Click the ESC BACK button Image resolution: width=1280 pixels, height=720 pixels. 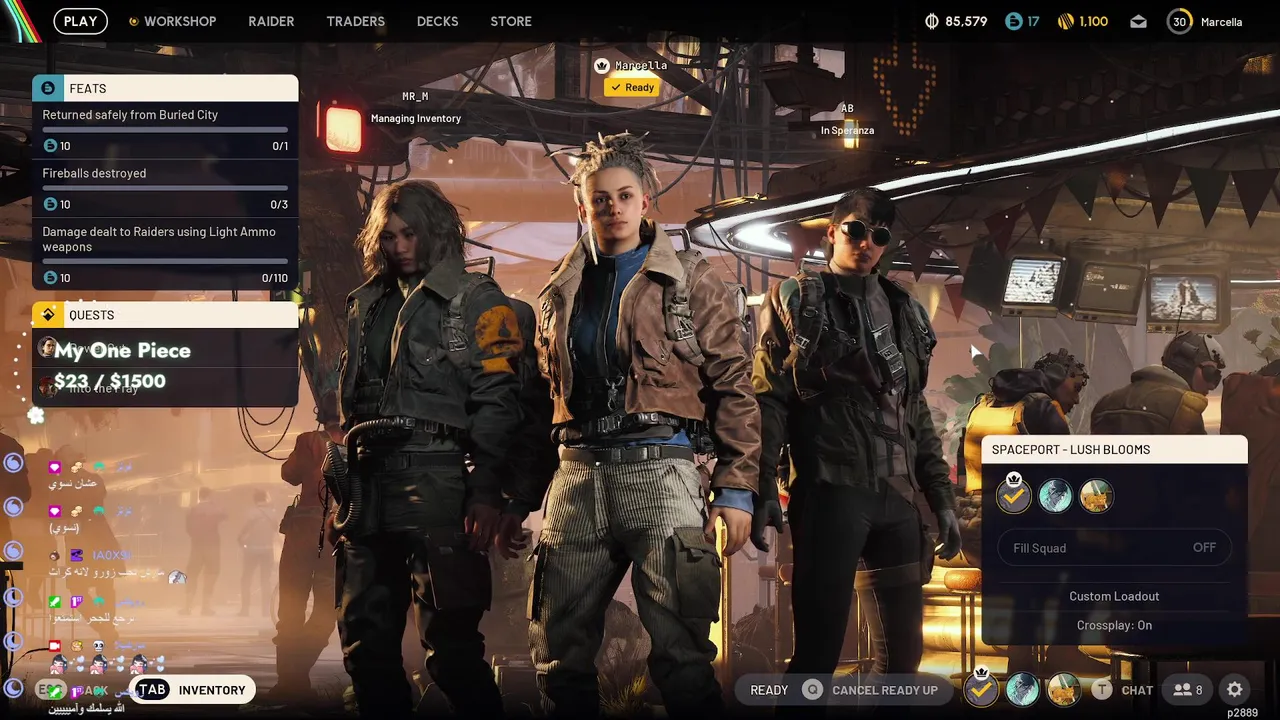[x=72, y=690]
